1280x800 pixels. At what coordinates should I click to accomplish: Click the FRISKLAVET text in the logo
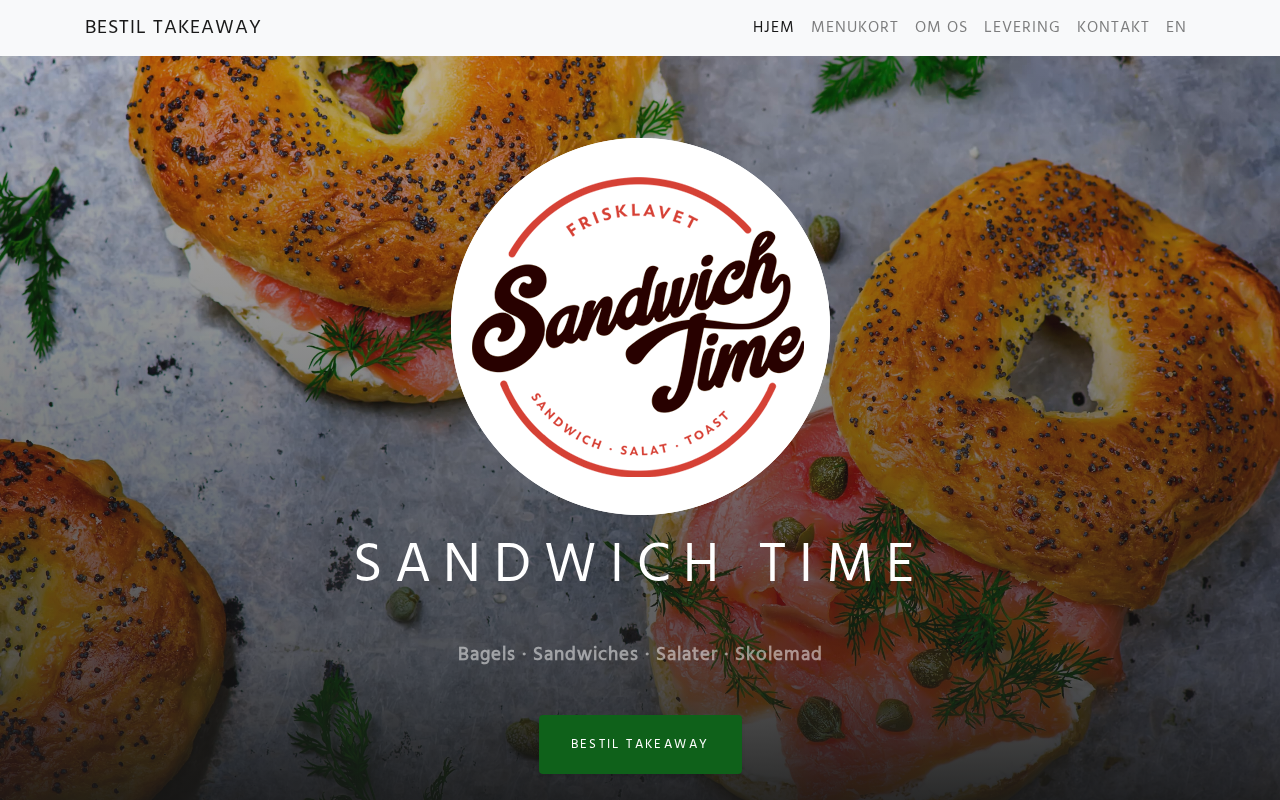(x=632, y=213)
